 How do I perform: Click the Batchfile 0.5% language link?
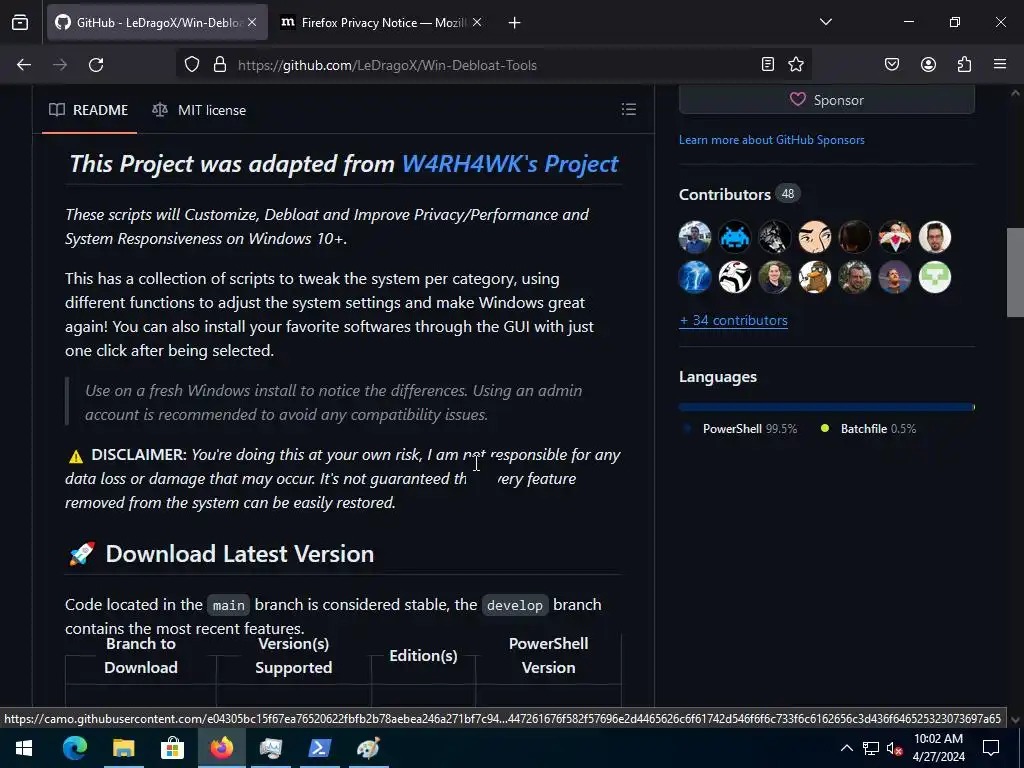869,428
